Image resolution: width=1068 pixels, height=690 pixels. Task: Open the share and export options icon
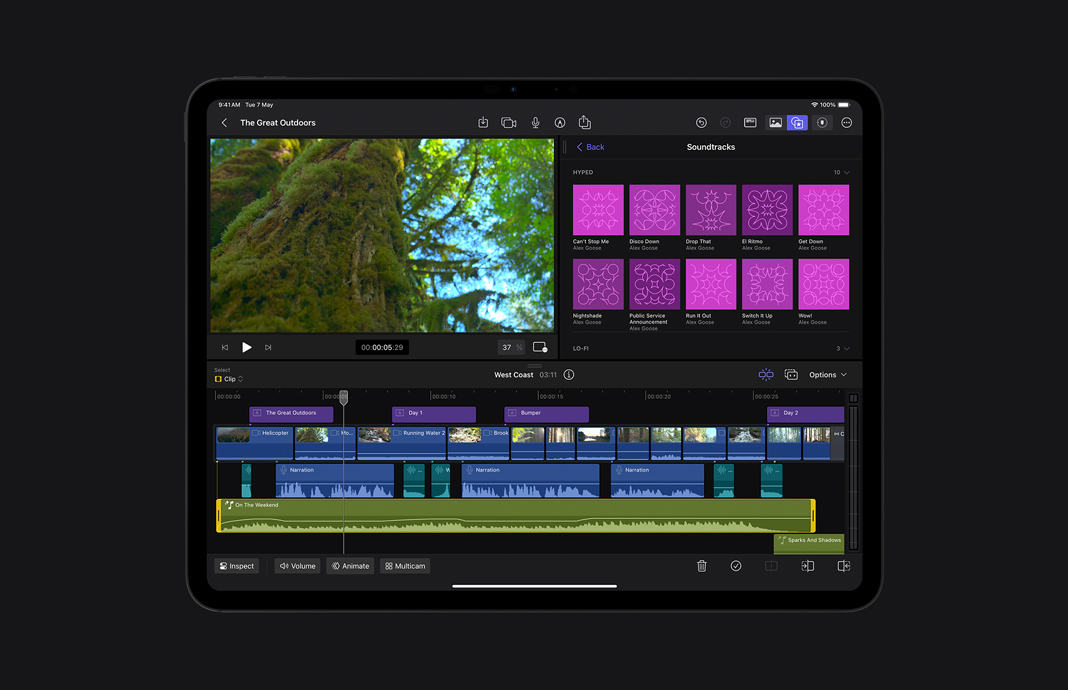[x=584, y=122]
